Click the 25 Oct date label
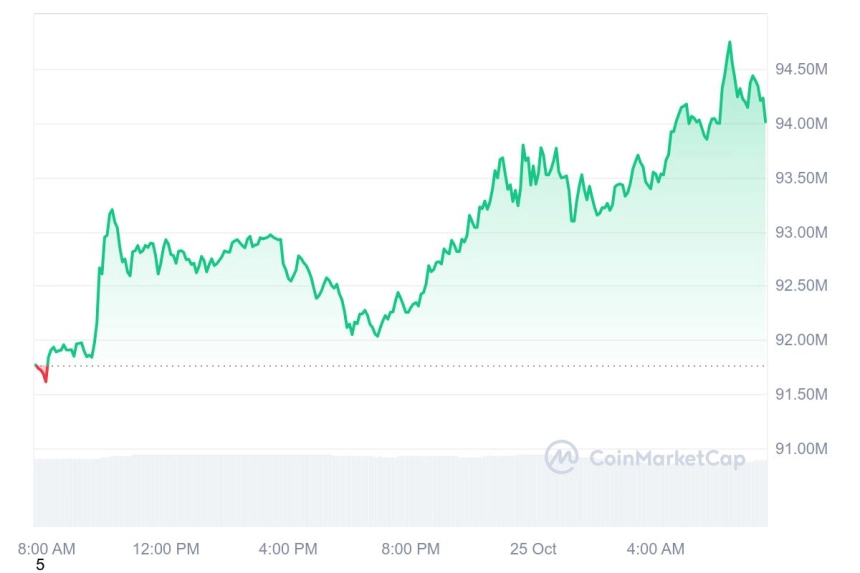Image resolution: width=860 pixels, height=573 pixels. tap(533, 549)
